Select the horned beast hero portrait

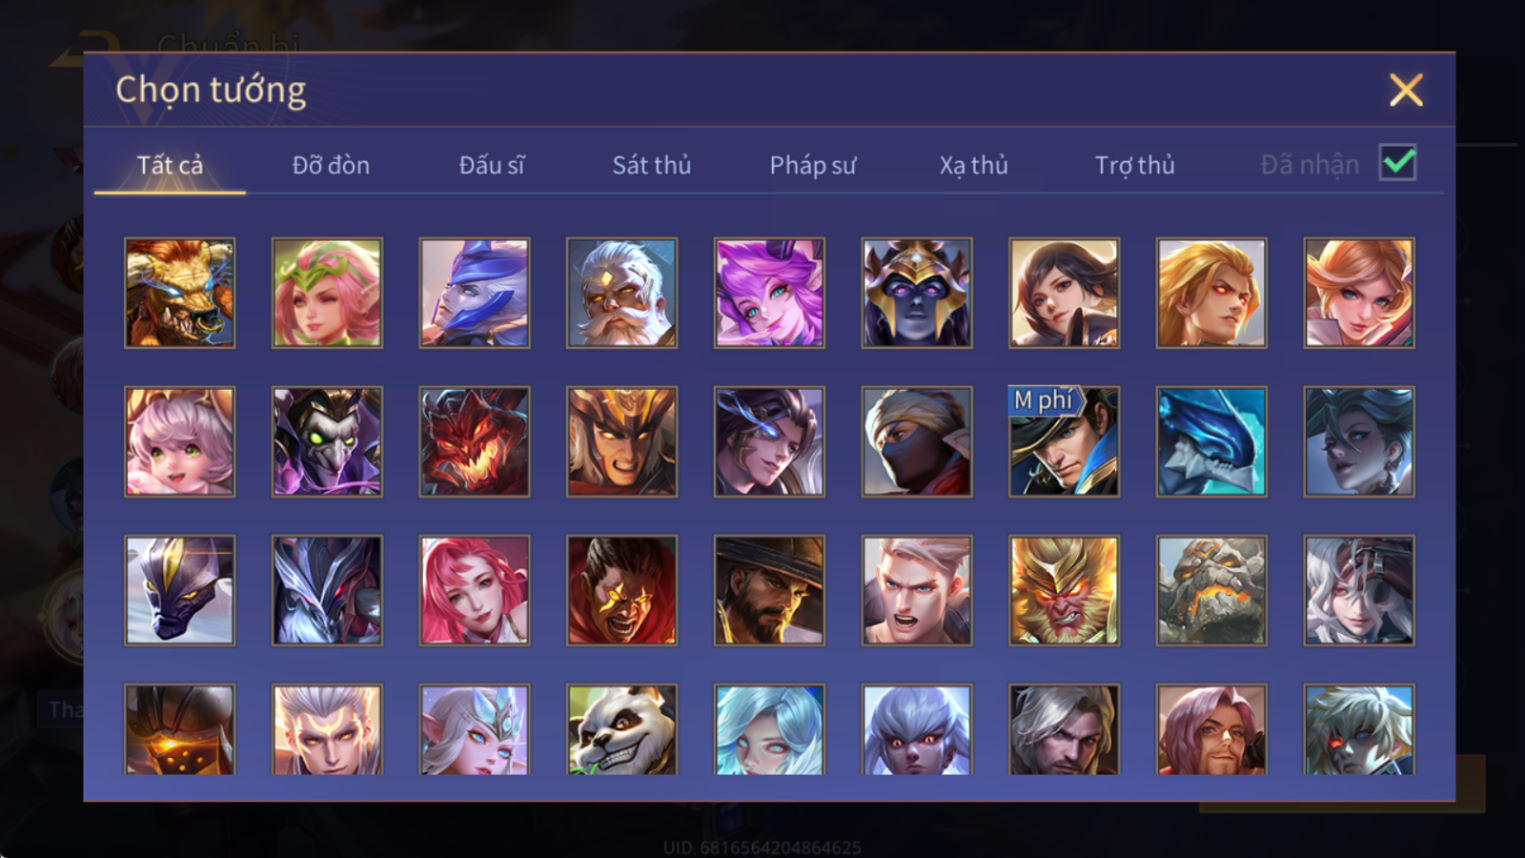(x=180, y=293)
